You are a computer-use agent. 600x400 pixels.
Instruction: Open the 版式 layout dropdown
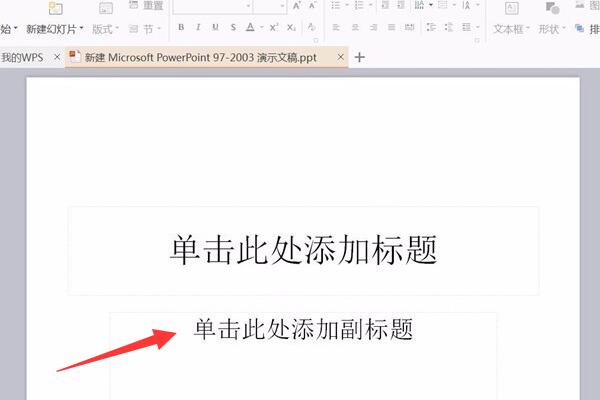(x=117, y=28)
